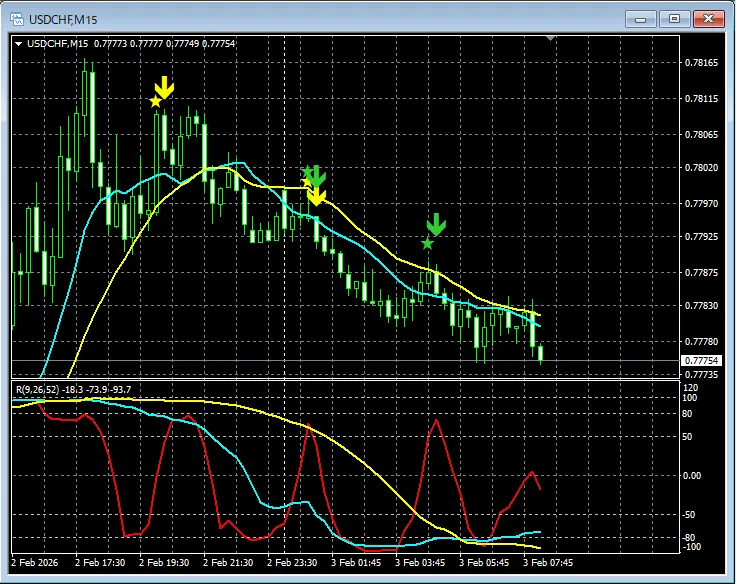Viewport: 737px width, 584px height.
Task: Click the green down-arrow above the 23:30 yellow arrow
Action: coord(316,176)
